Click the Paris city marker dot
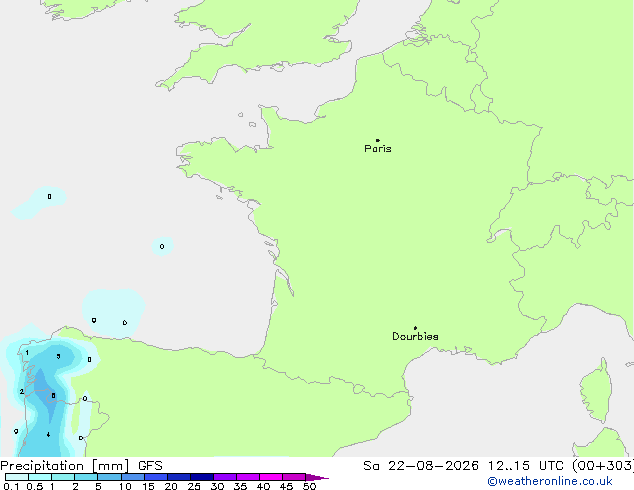The height and width of the screenshot is (490, 634). [x=378, y=140]
